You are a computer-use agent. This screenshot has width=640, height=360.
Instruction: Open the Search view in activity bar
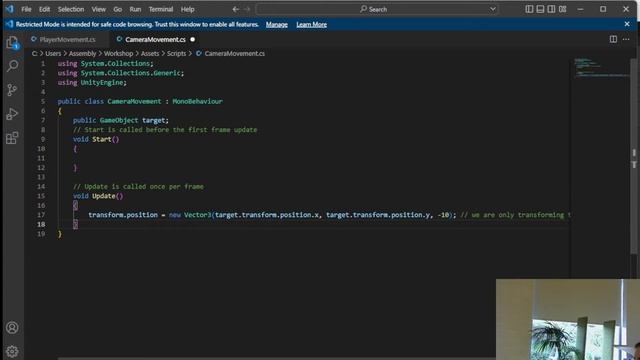(12, 66)
